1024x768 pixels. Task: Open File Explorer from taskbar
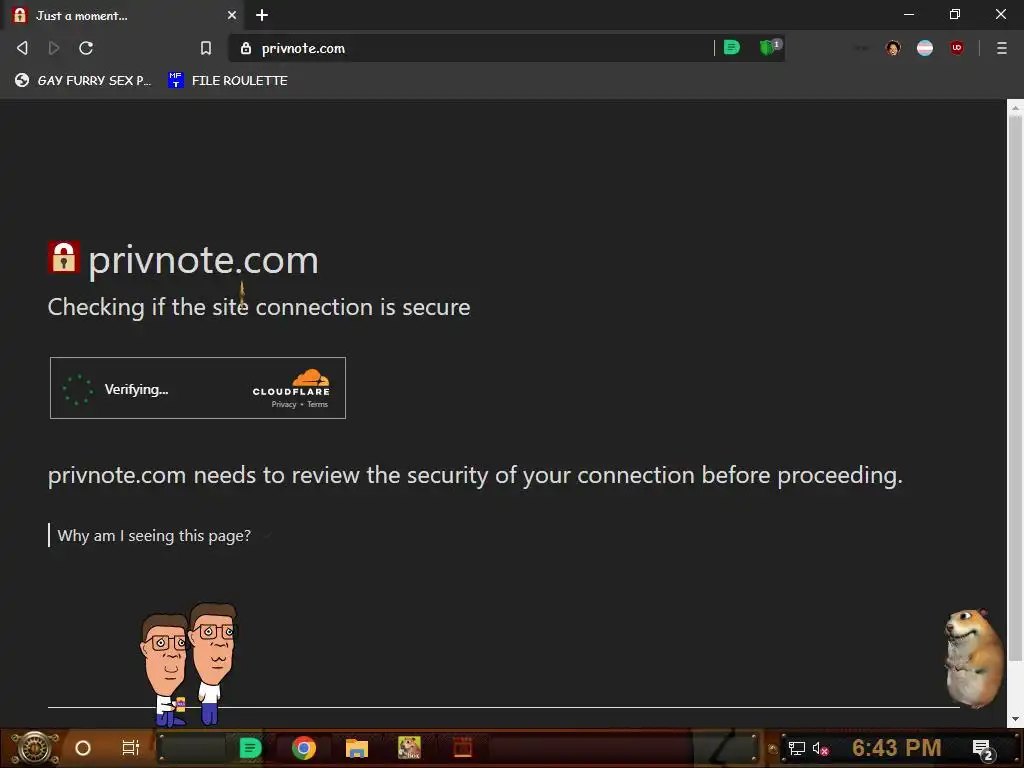[357, 748]
